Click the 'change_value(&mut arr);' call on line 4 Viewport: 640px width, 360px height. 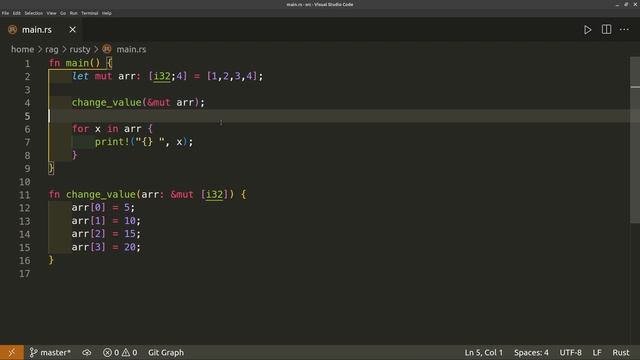pos(138,102)
